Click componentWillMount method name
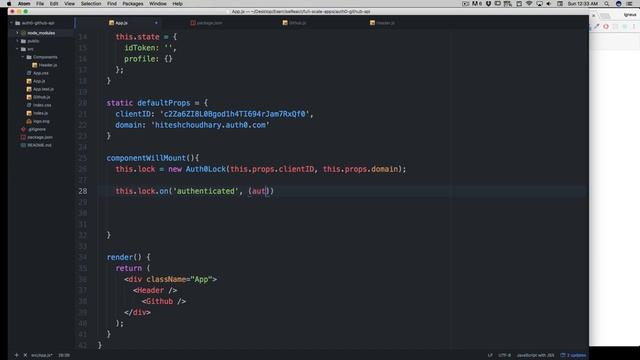The image size is (640, 360). tap(146, 158)
